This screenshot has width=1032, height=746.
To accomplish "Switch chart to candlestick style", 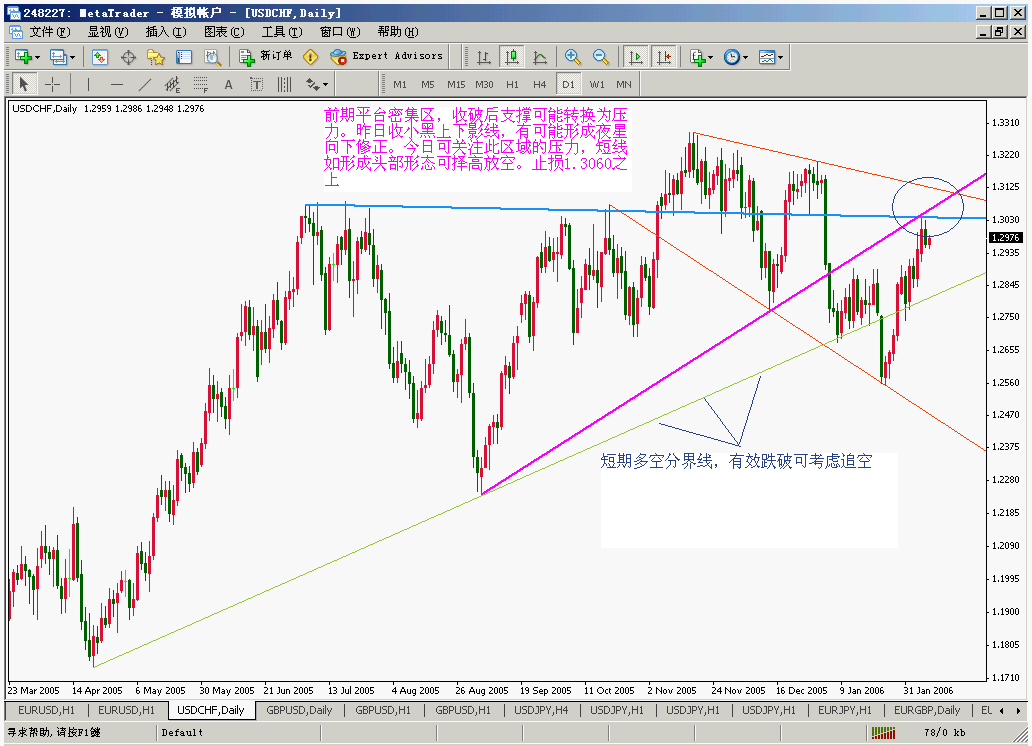I will [x=511, y=57].
